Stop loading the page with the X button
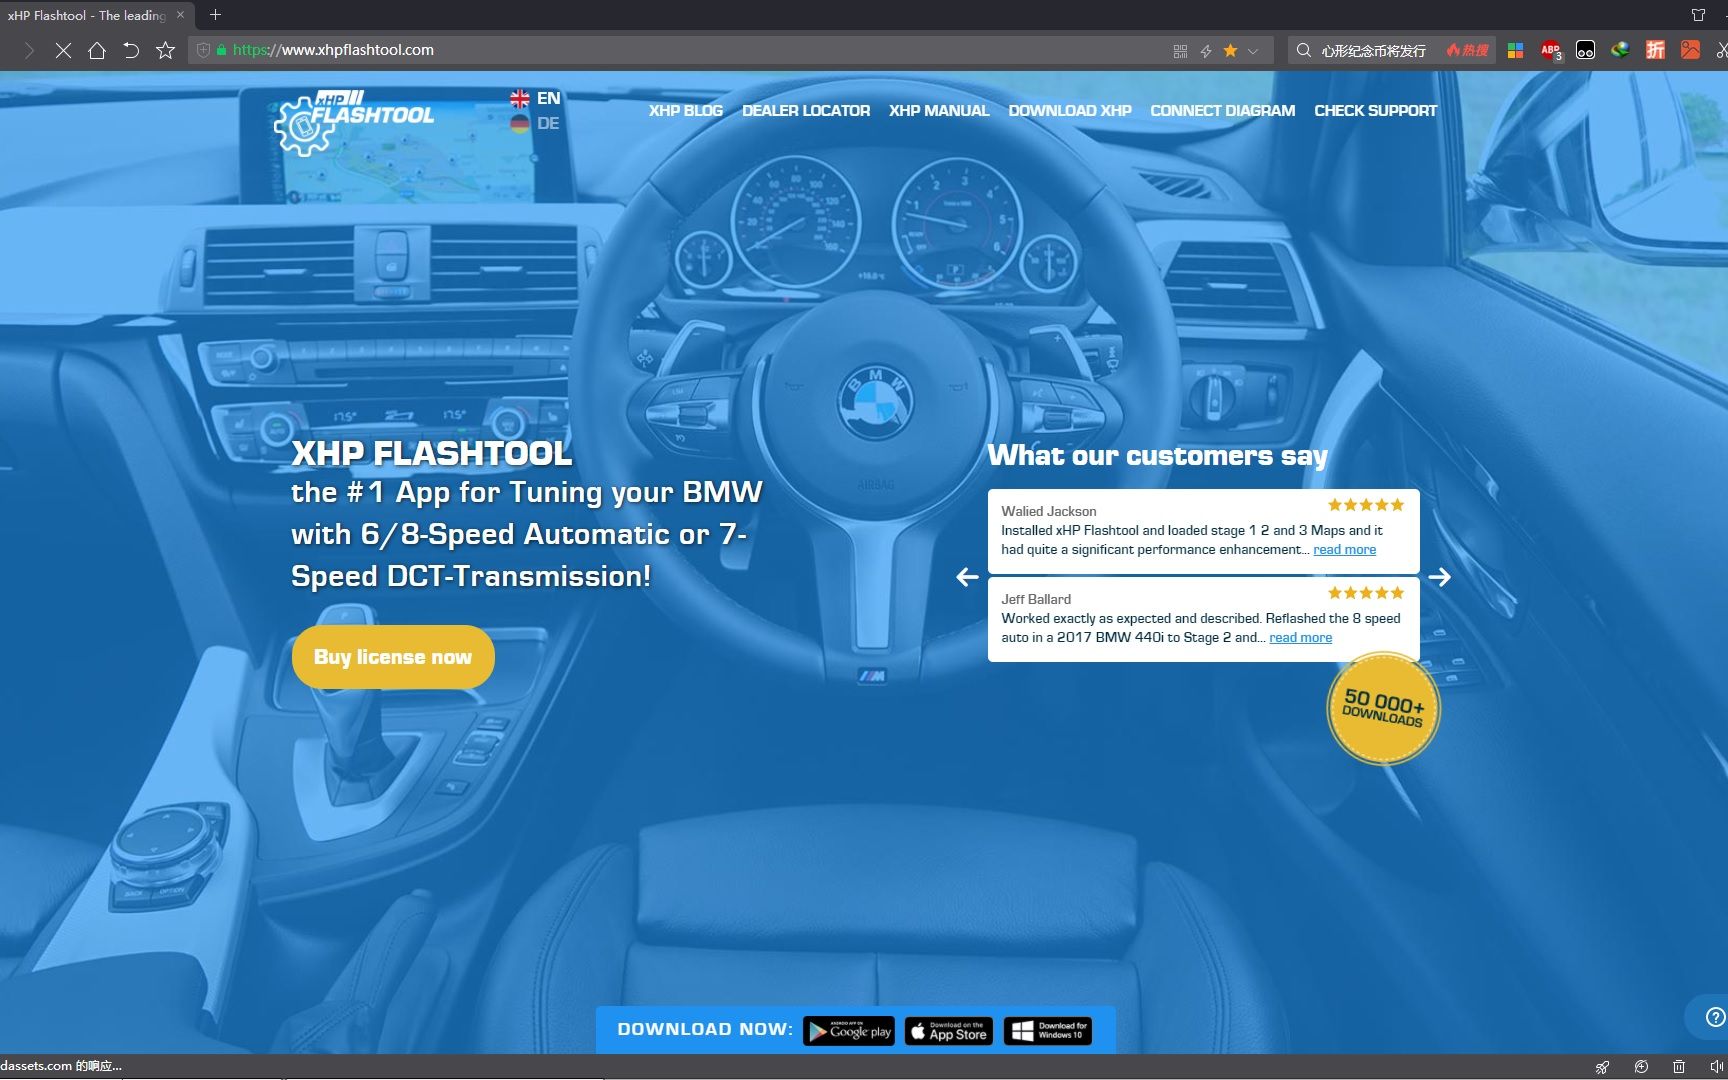 point(63,50)
